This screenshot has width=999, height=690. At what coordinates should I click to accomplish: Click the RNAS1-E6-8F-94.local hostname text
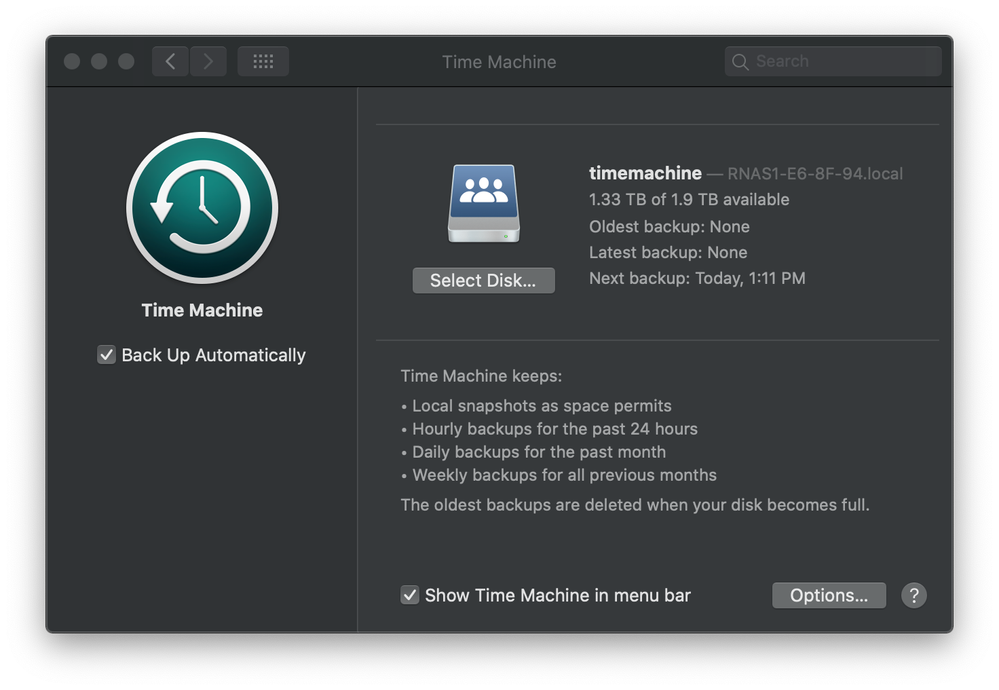(x=815, y=174)
